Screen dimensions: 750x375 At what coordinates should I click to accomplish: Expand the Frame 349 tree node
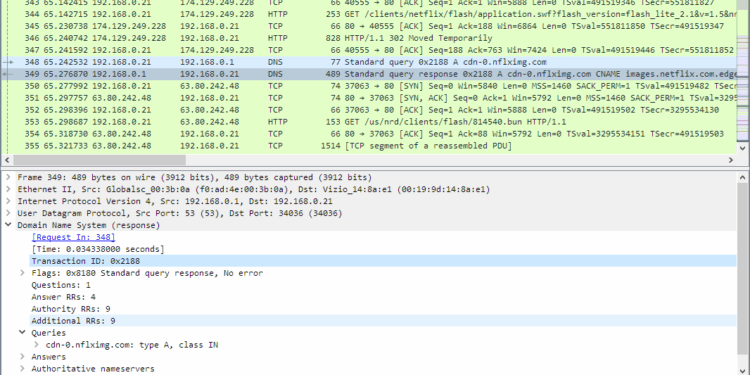(8, 177)
